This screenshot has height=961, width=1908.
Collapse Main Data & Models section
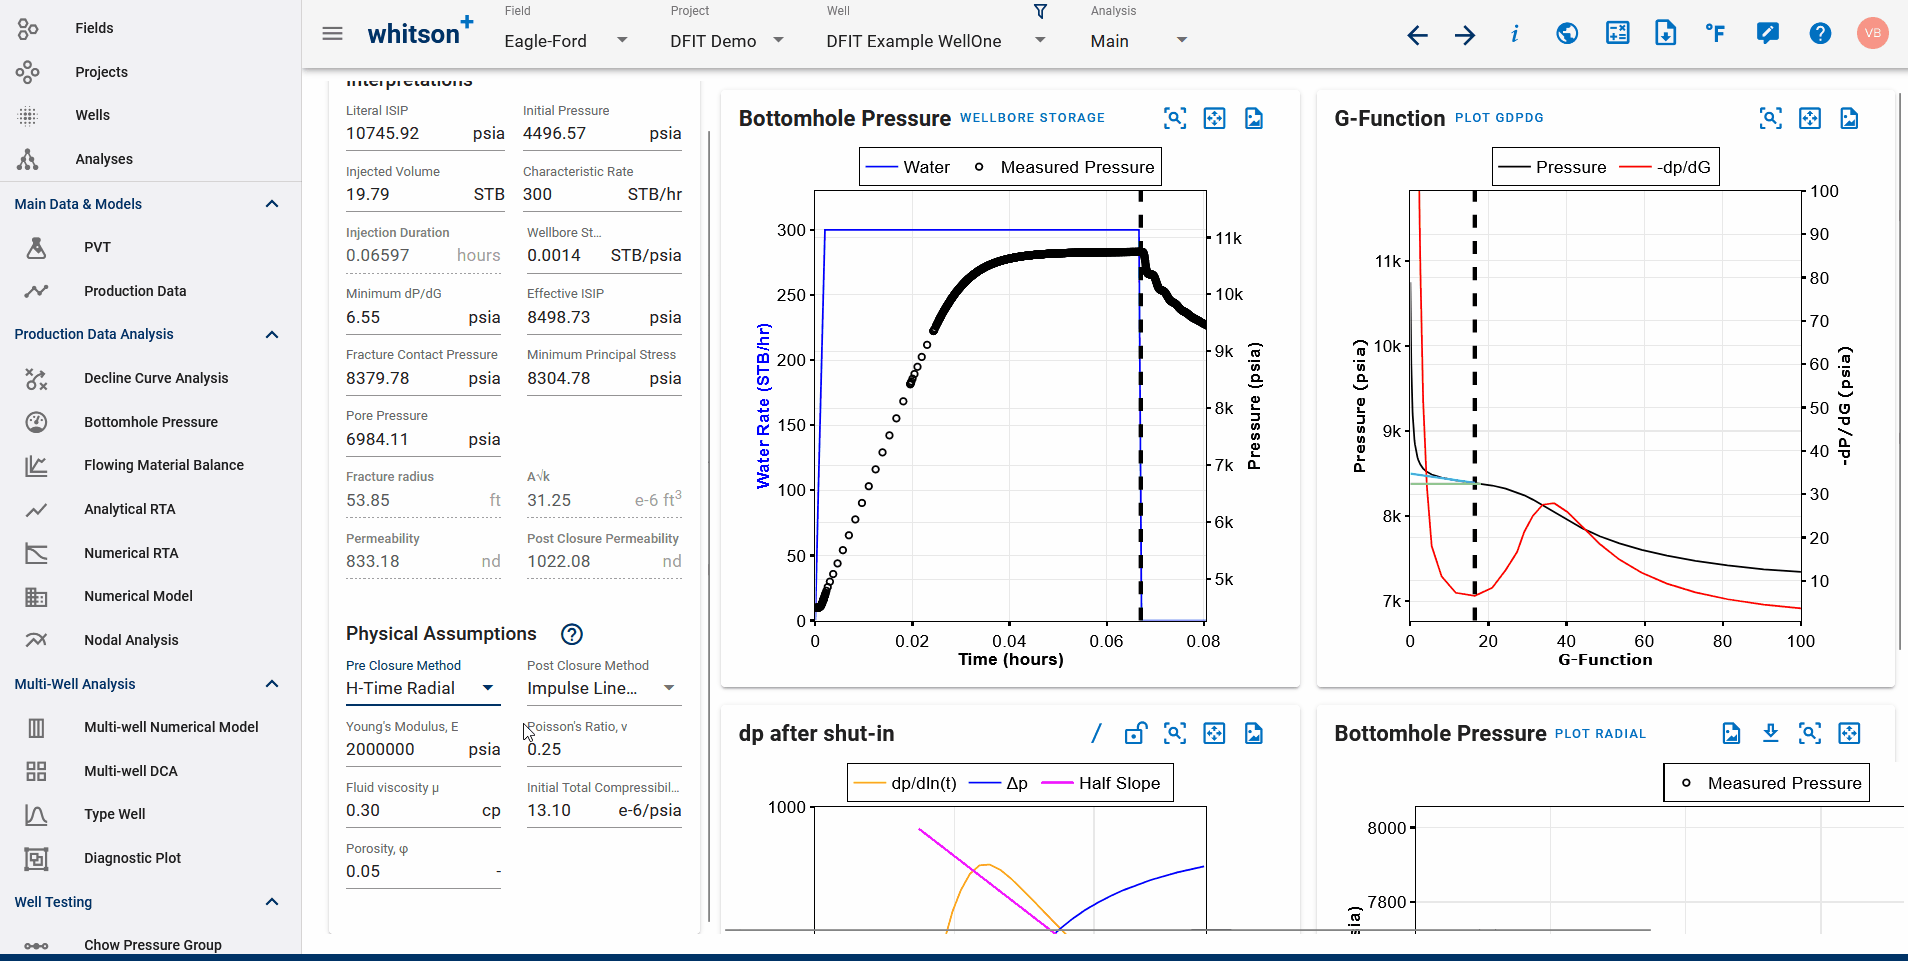[271, 204]
